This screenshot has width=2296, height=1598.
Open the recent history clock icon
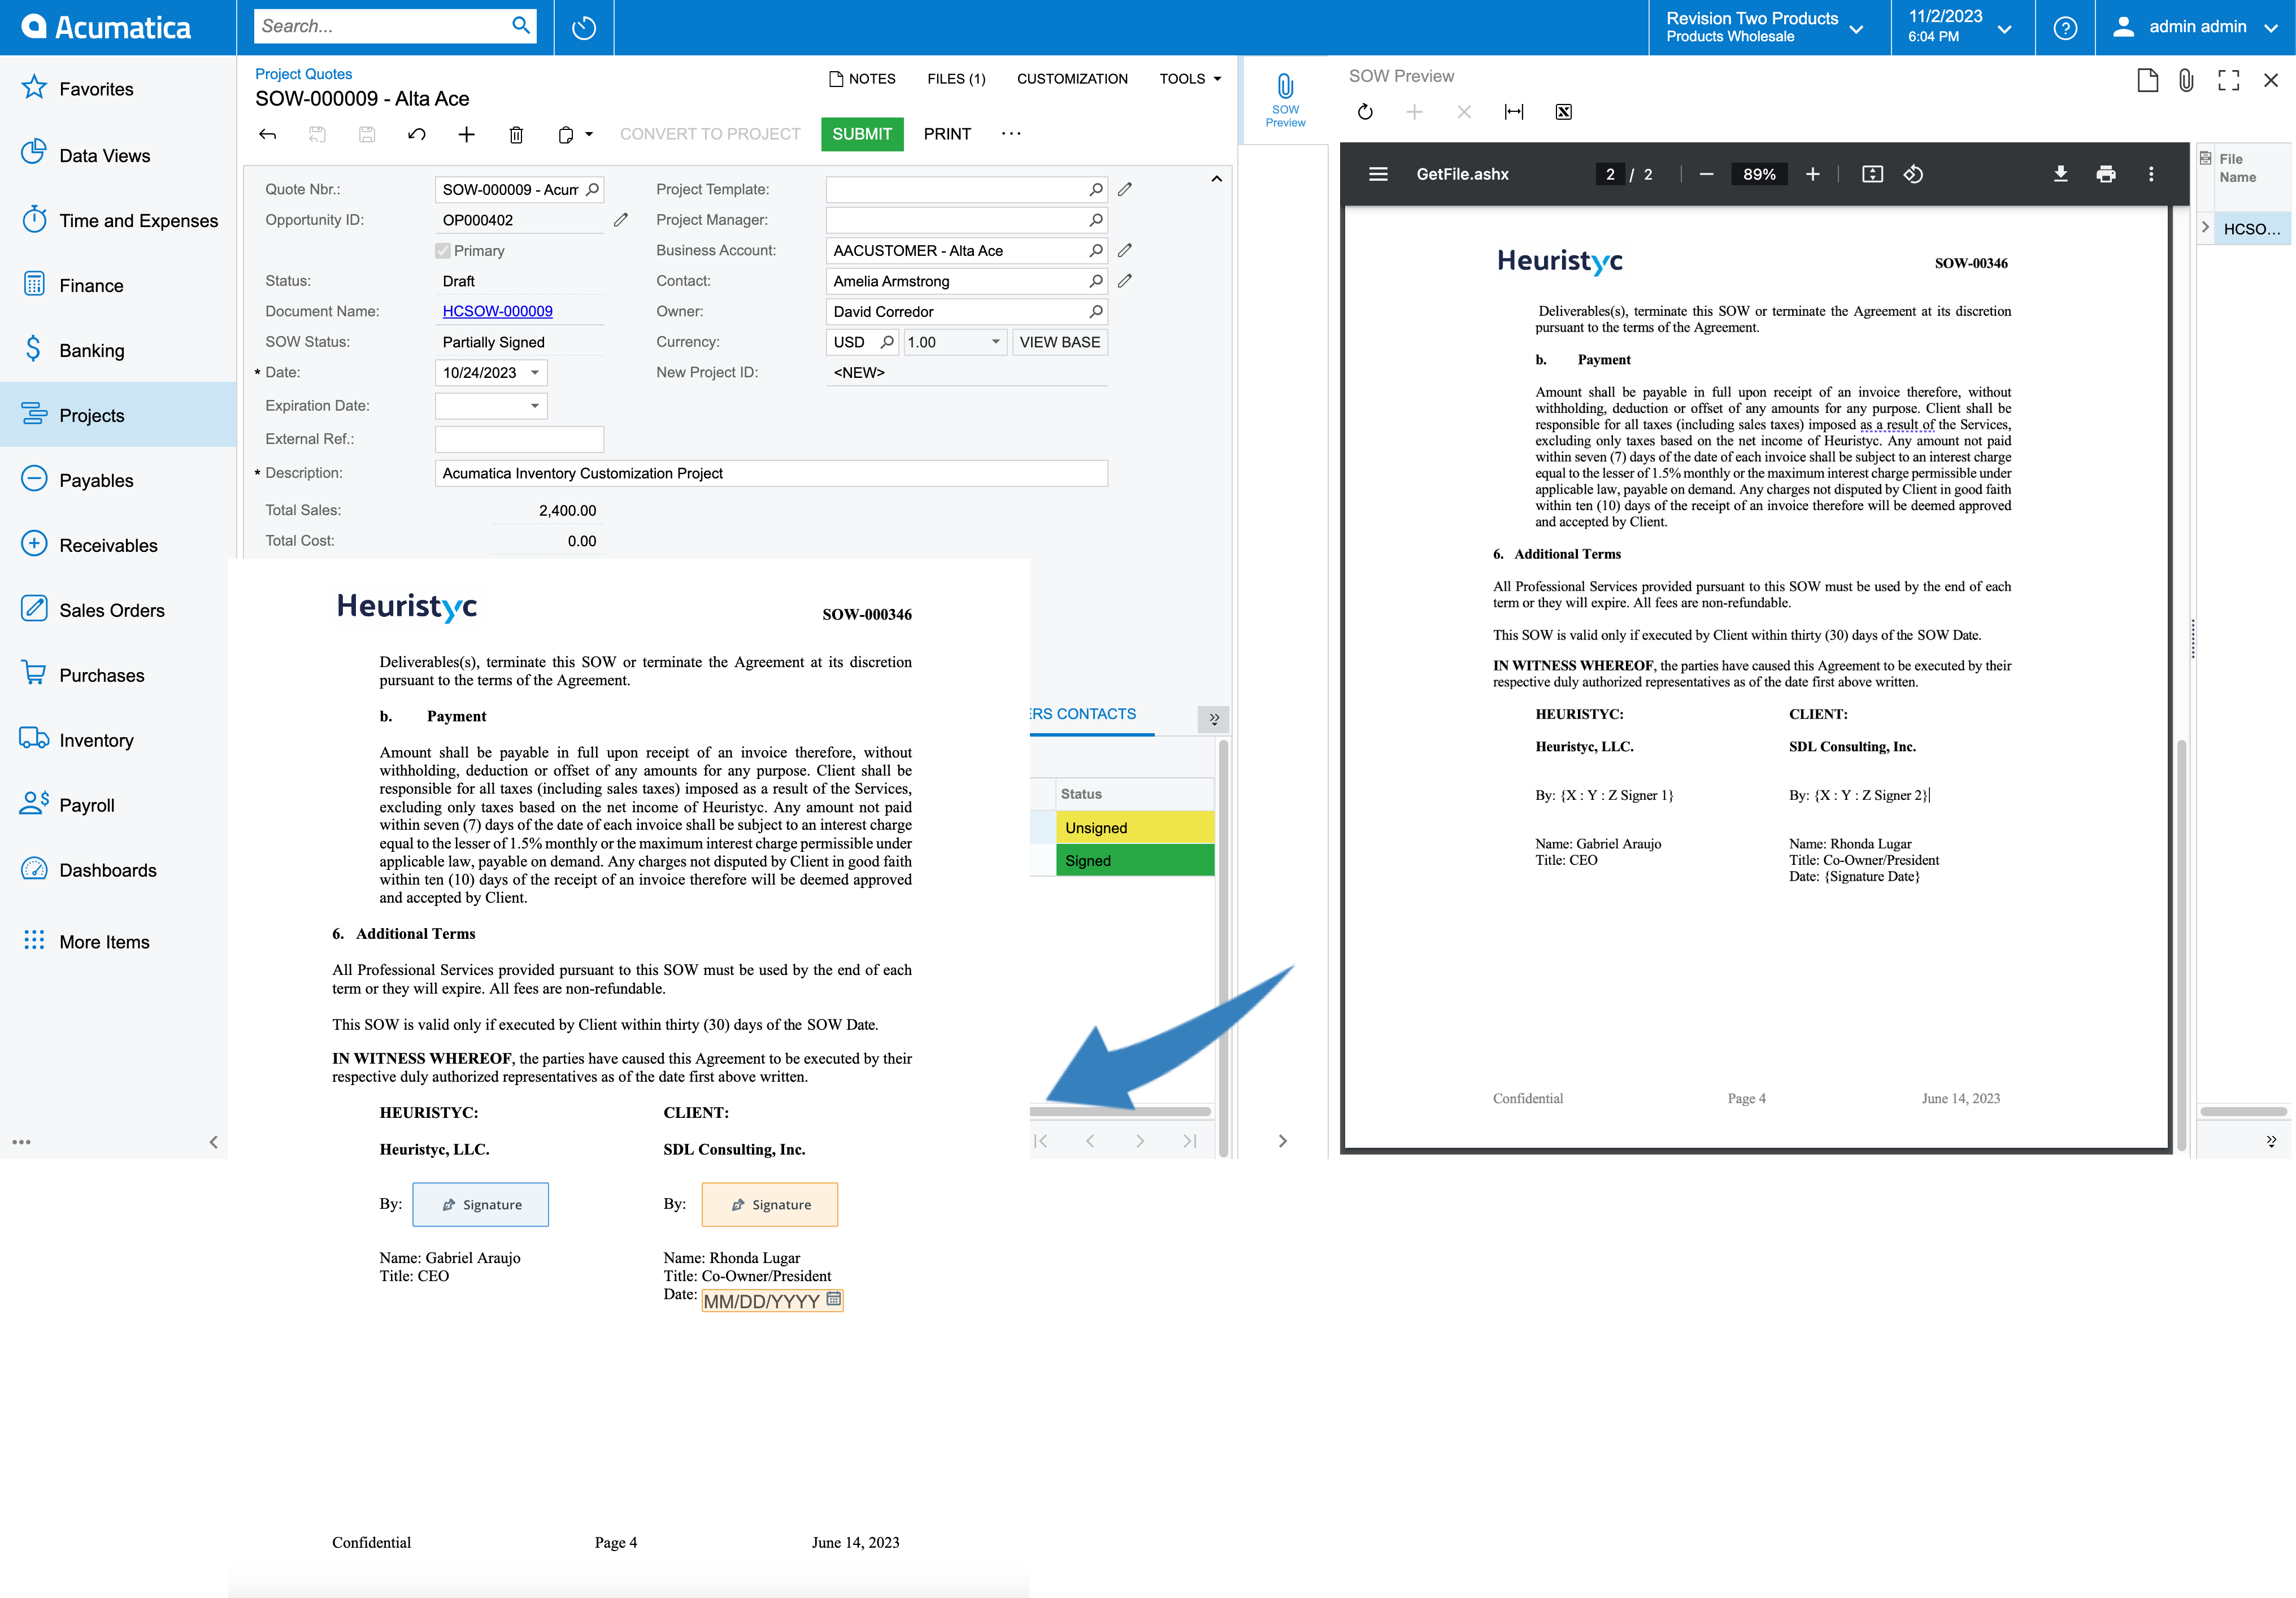pos(584,27)
